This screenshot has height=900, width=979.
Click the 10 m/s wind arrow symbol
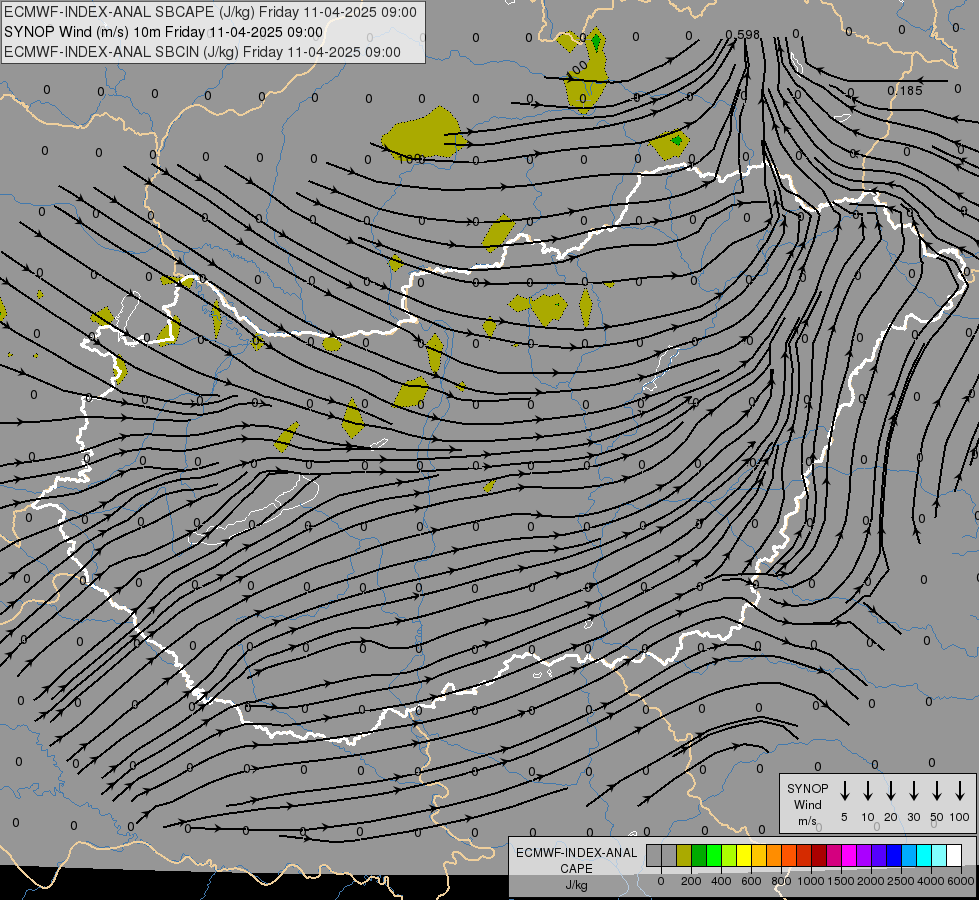(868, 790)
